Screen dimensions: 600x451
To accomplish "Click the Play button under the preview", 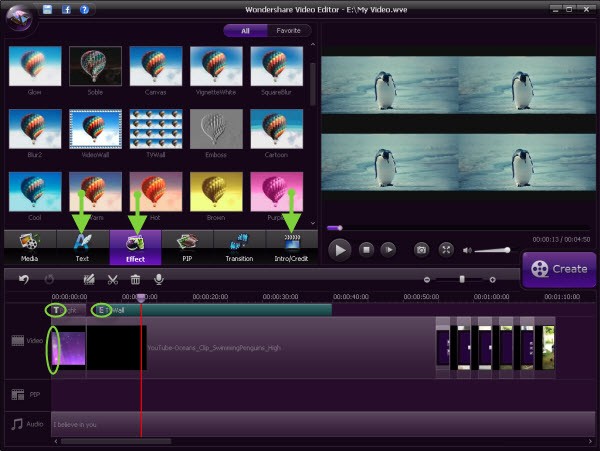I will click(x=341, y=249).
